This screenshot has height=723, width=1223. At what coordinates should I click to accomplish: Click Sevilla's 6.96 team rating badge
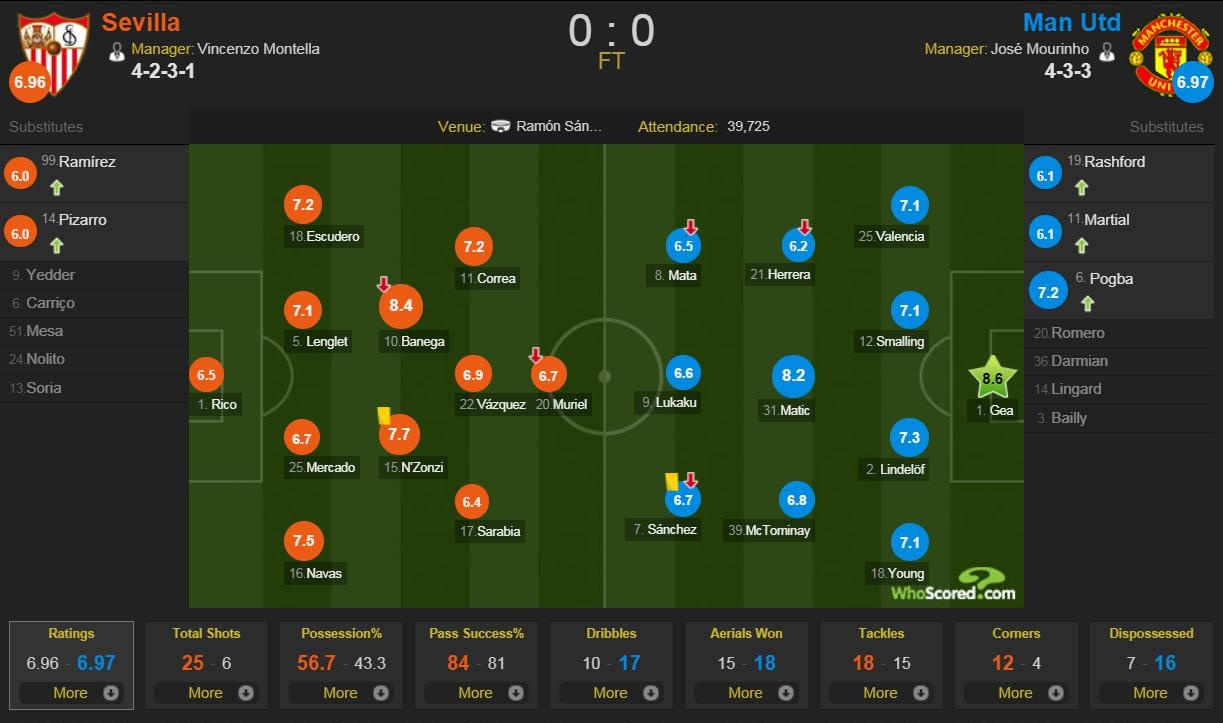pyautogui.click(x=29, y=82)
